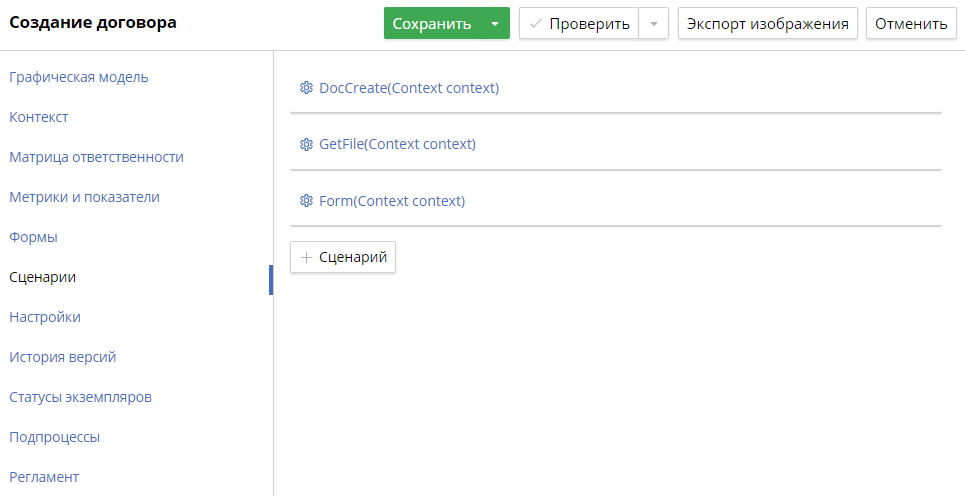Image resolution: width=965 pixels, height=496 pixels.
Task: Open the Проверить dropdown arrow
Action: 654,23
